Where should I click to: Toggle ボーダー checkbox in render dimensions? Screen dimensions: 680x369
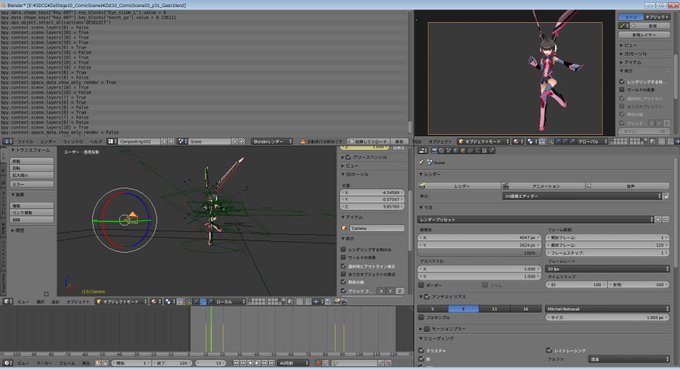421,285
